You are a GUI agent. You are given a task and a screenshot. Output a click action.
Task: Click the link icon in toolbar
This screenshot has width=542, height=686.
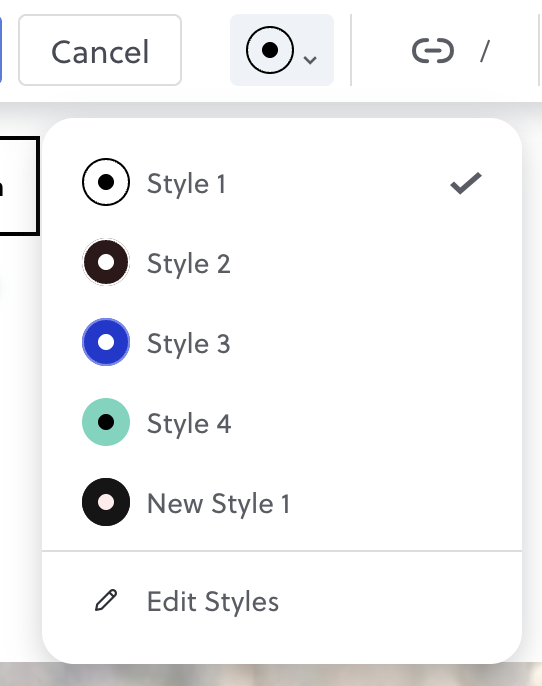coord(433,51)
